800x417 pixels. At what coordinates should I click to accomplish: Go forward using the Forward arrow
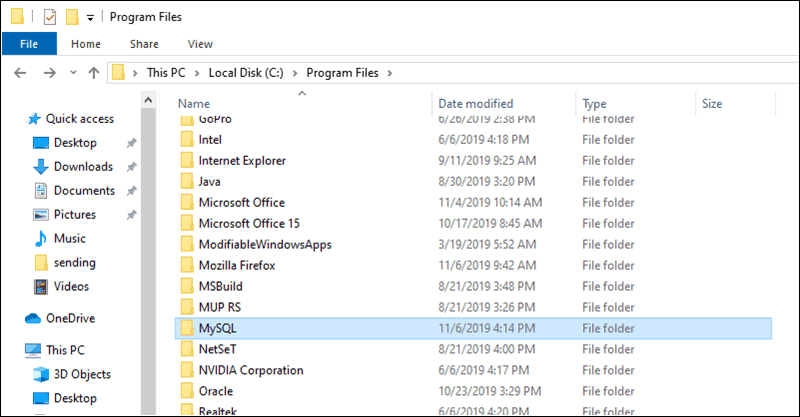49,73
